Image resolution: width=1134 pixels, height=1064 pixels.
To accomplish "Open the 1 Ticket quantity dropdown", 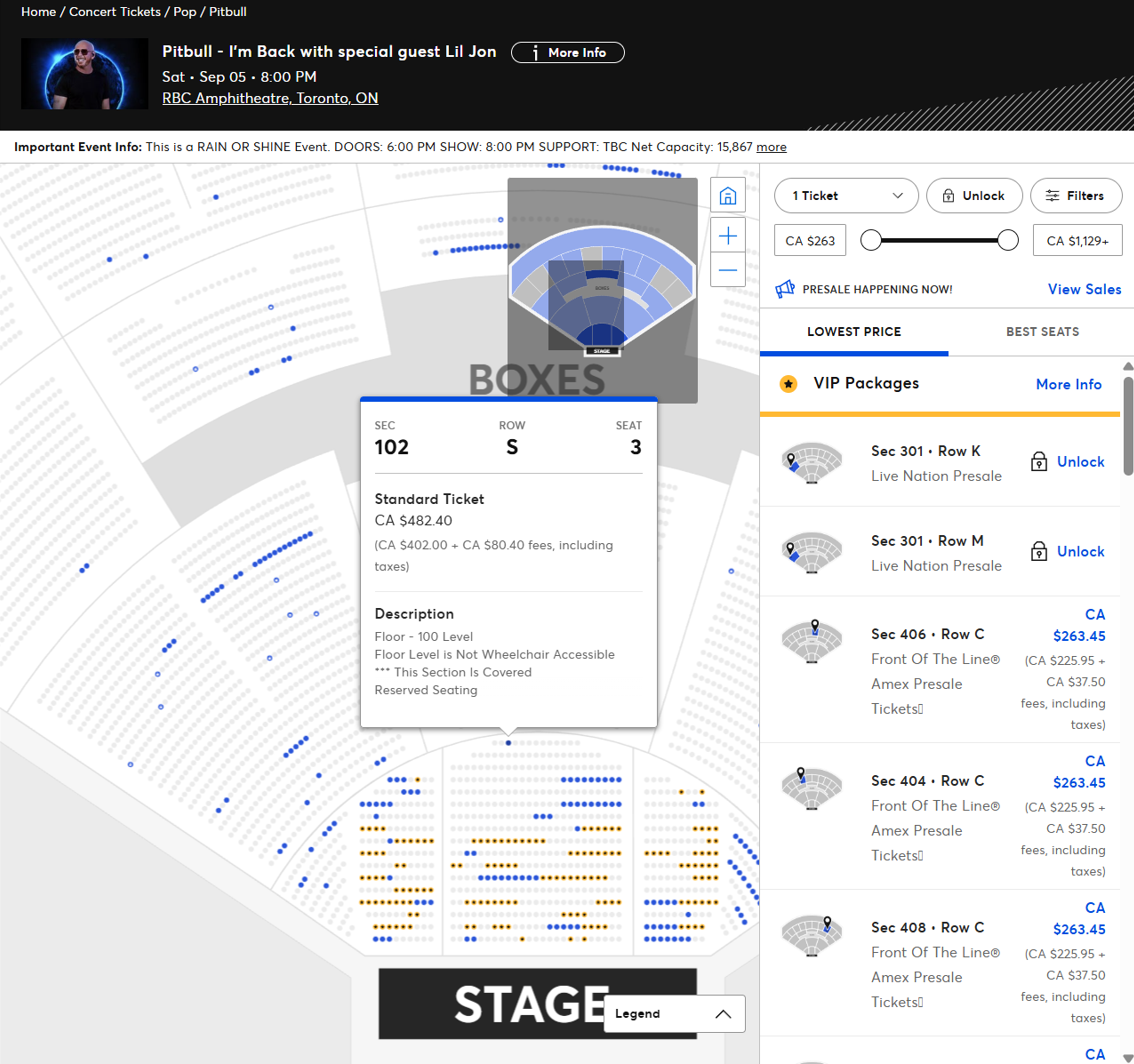I will point(846,196).
